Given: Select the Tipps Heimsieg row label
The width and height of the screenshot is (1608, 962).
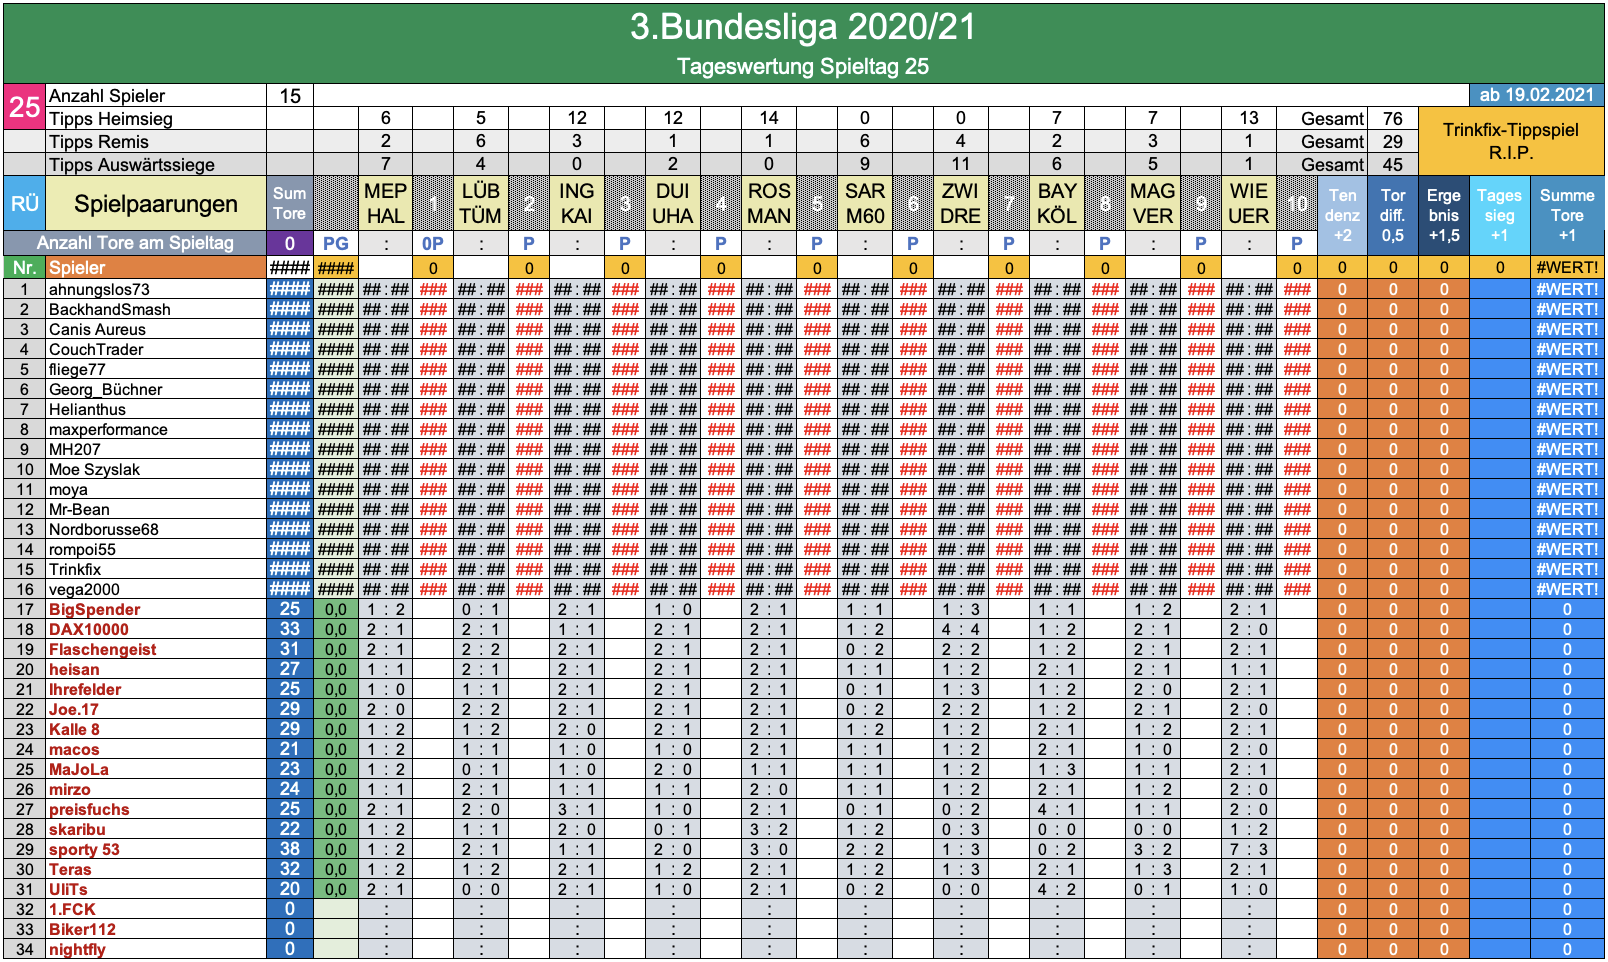Looking at the screenshot, I should click(x=111, y=119).
